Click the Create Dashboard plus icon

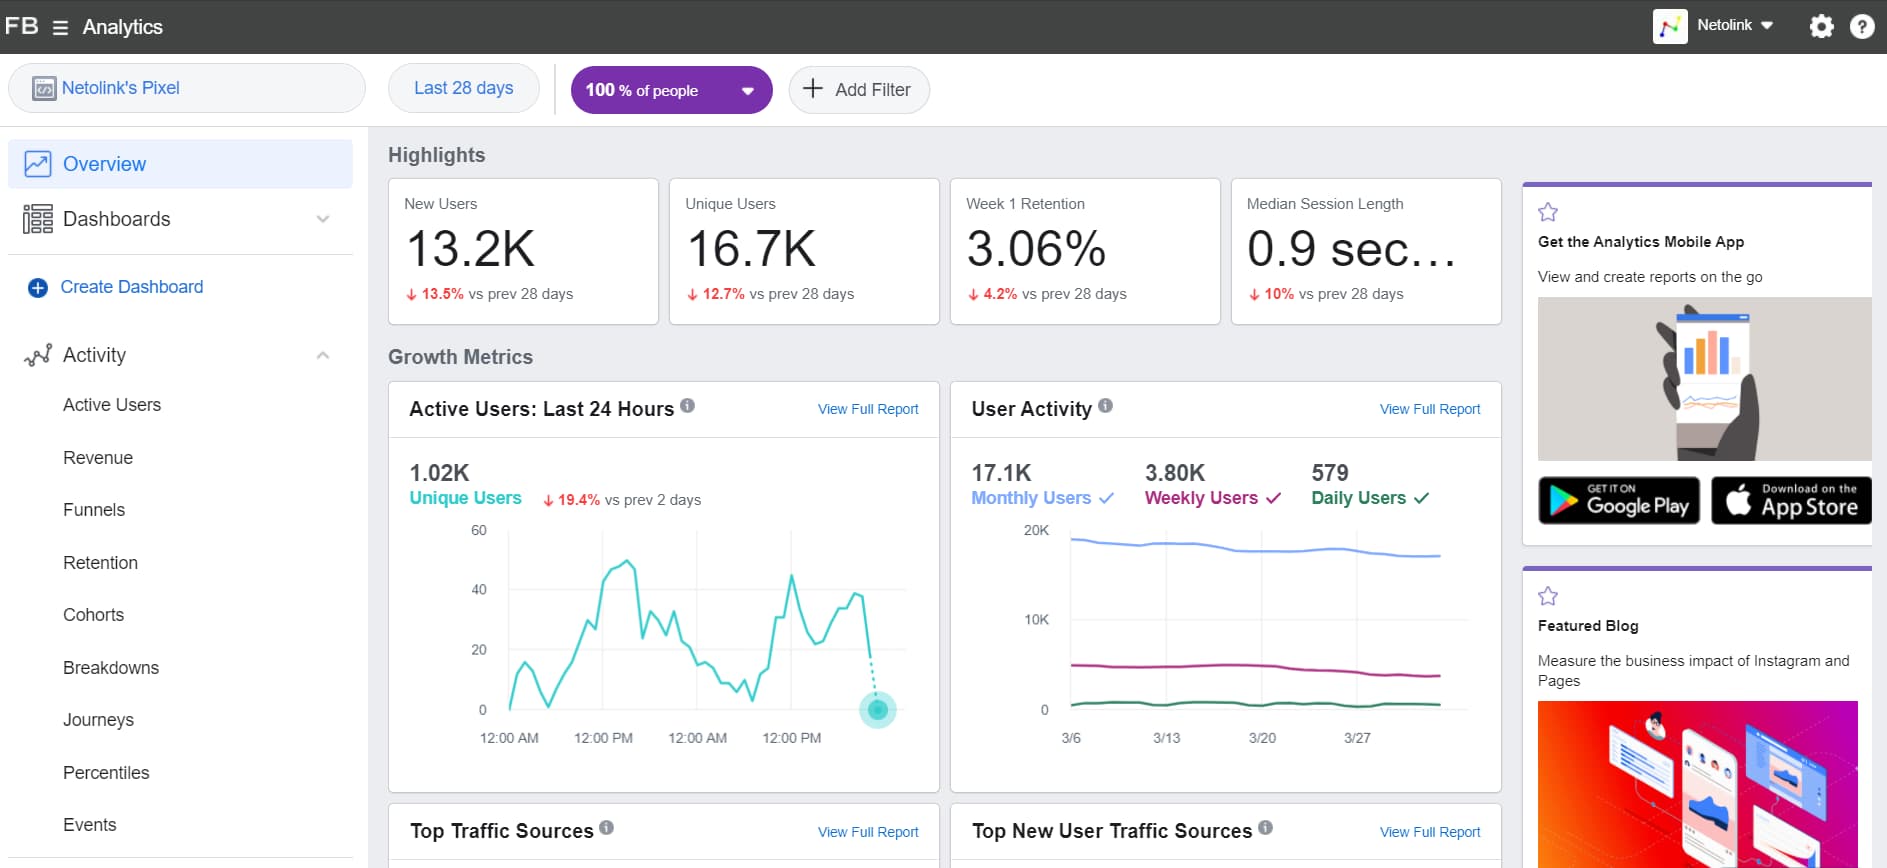[x=38, y=288]
